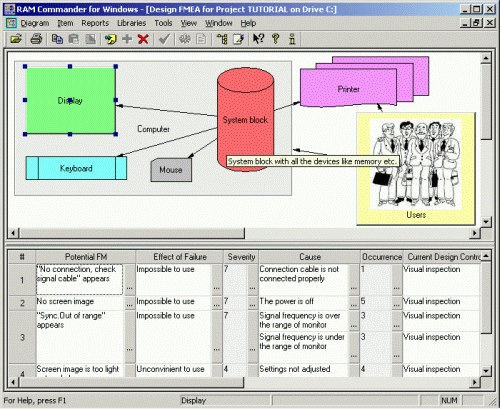Click the yellow Info 'i' icon
Image resolution: width=500 pixels, height=409 pixels.
(292, 39)
